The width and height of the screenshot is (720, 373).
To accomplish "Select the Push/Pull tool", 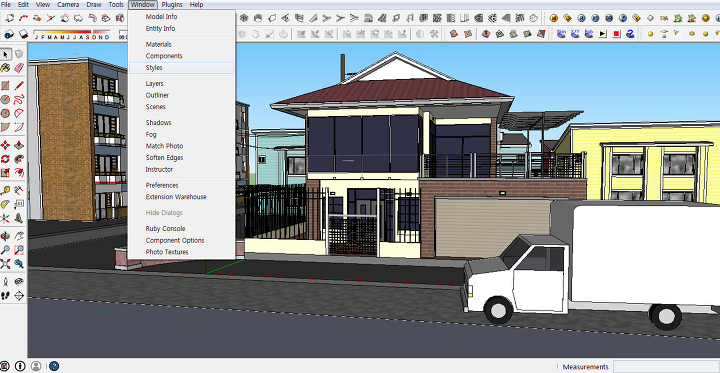I will (x=19, y=146).
